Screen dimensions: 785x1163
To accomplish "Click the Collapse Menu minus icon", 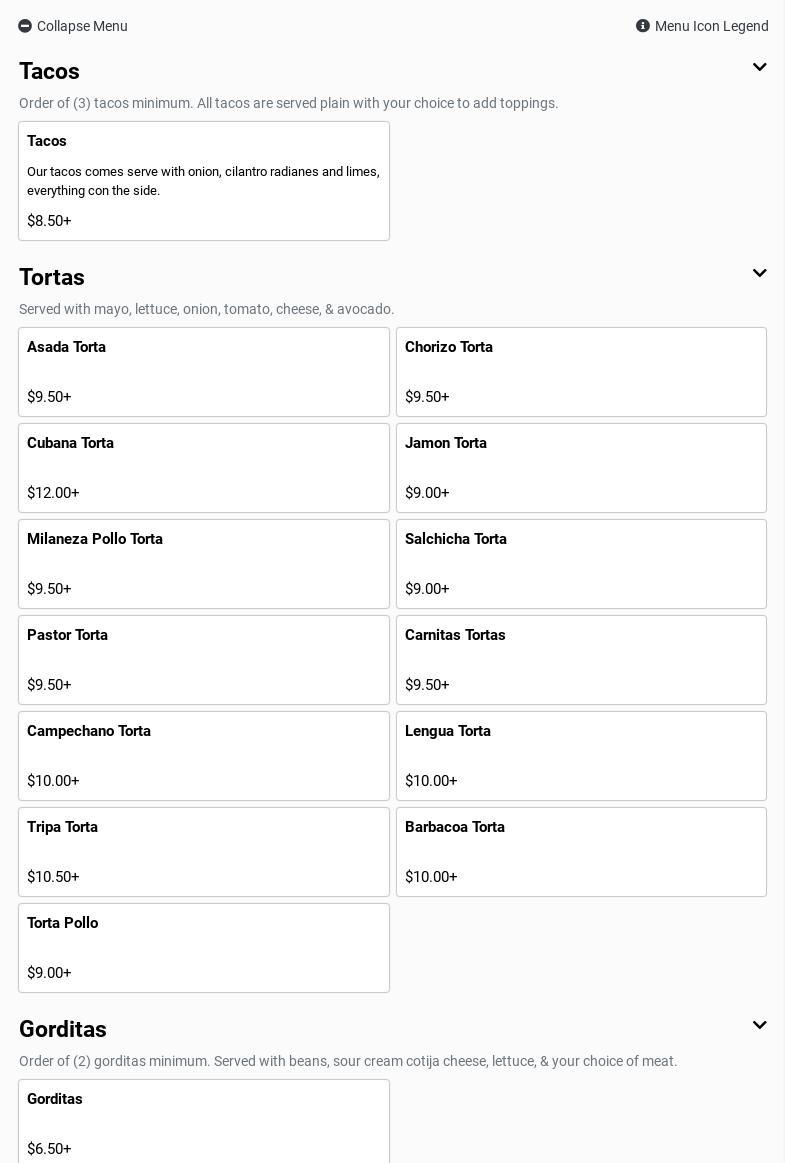I will pos(25,26).
